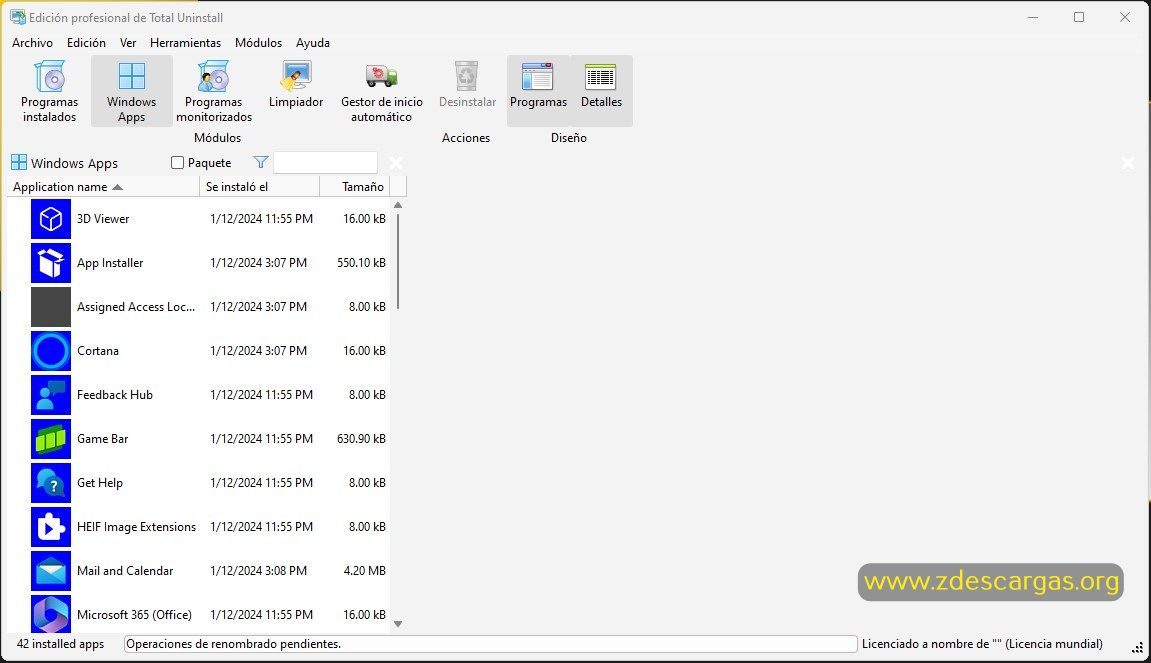Select the Mail and Calendar entry

[125, 571]
